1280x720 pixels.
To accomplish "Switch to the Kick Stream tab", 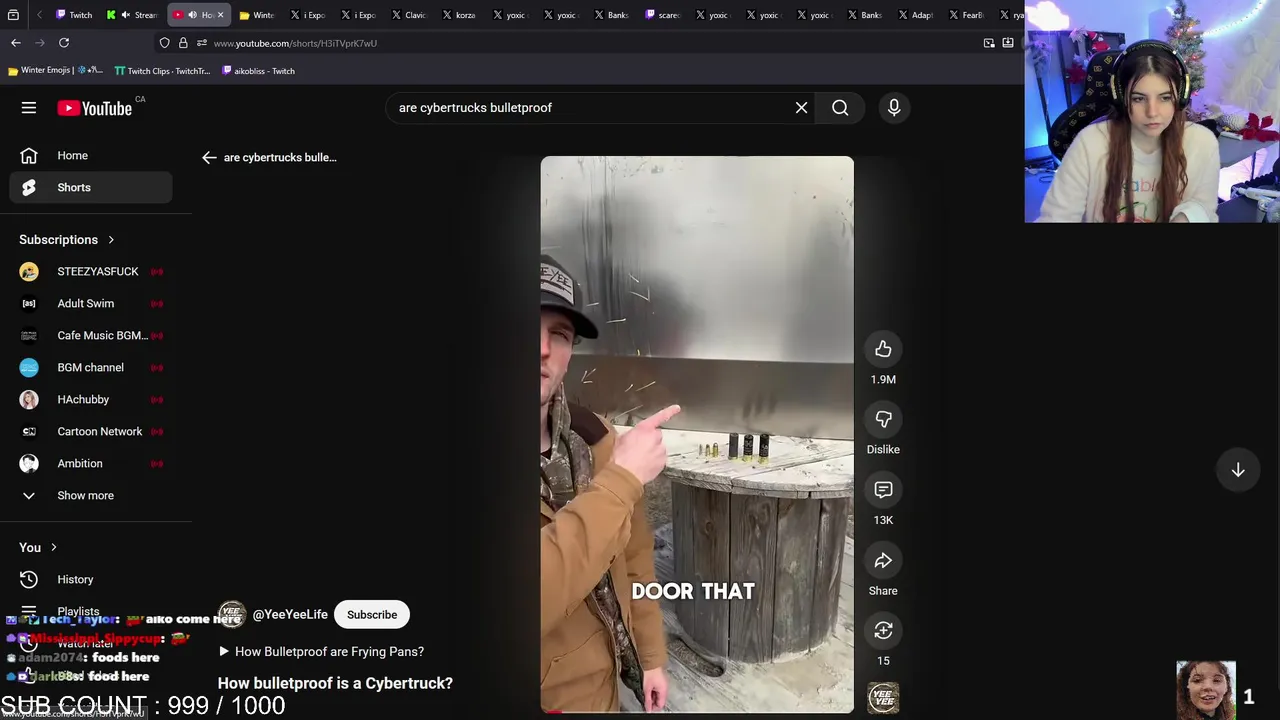I will click(x=134, y=15).
